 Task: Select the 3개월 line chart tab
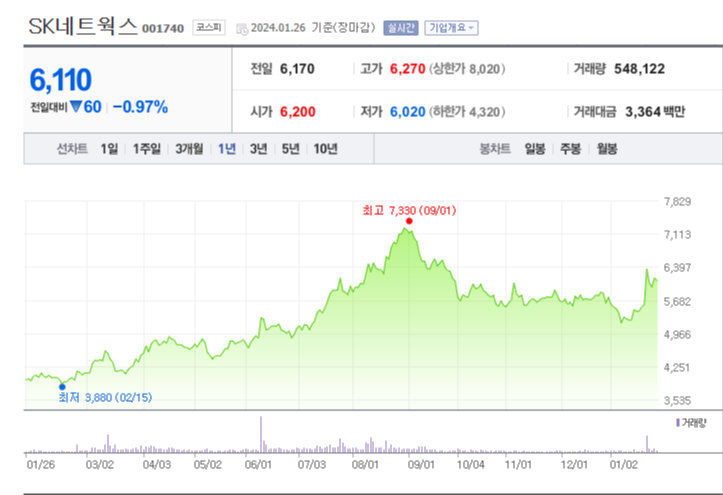189,149
